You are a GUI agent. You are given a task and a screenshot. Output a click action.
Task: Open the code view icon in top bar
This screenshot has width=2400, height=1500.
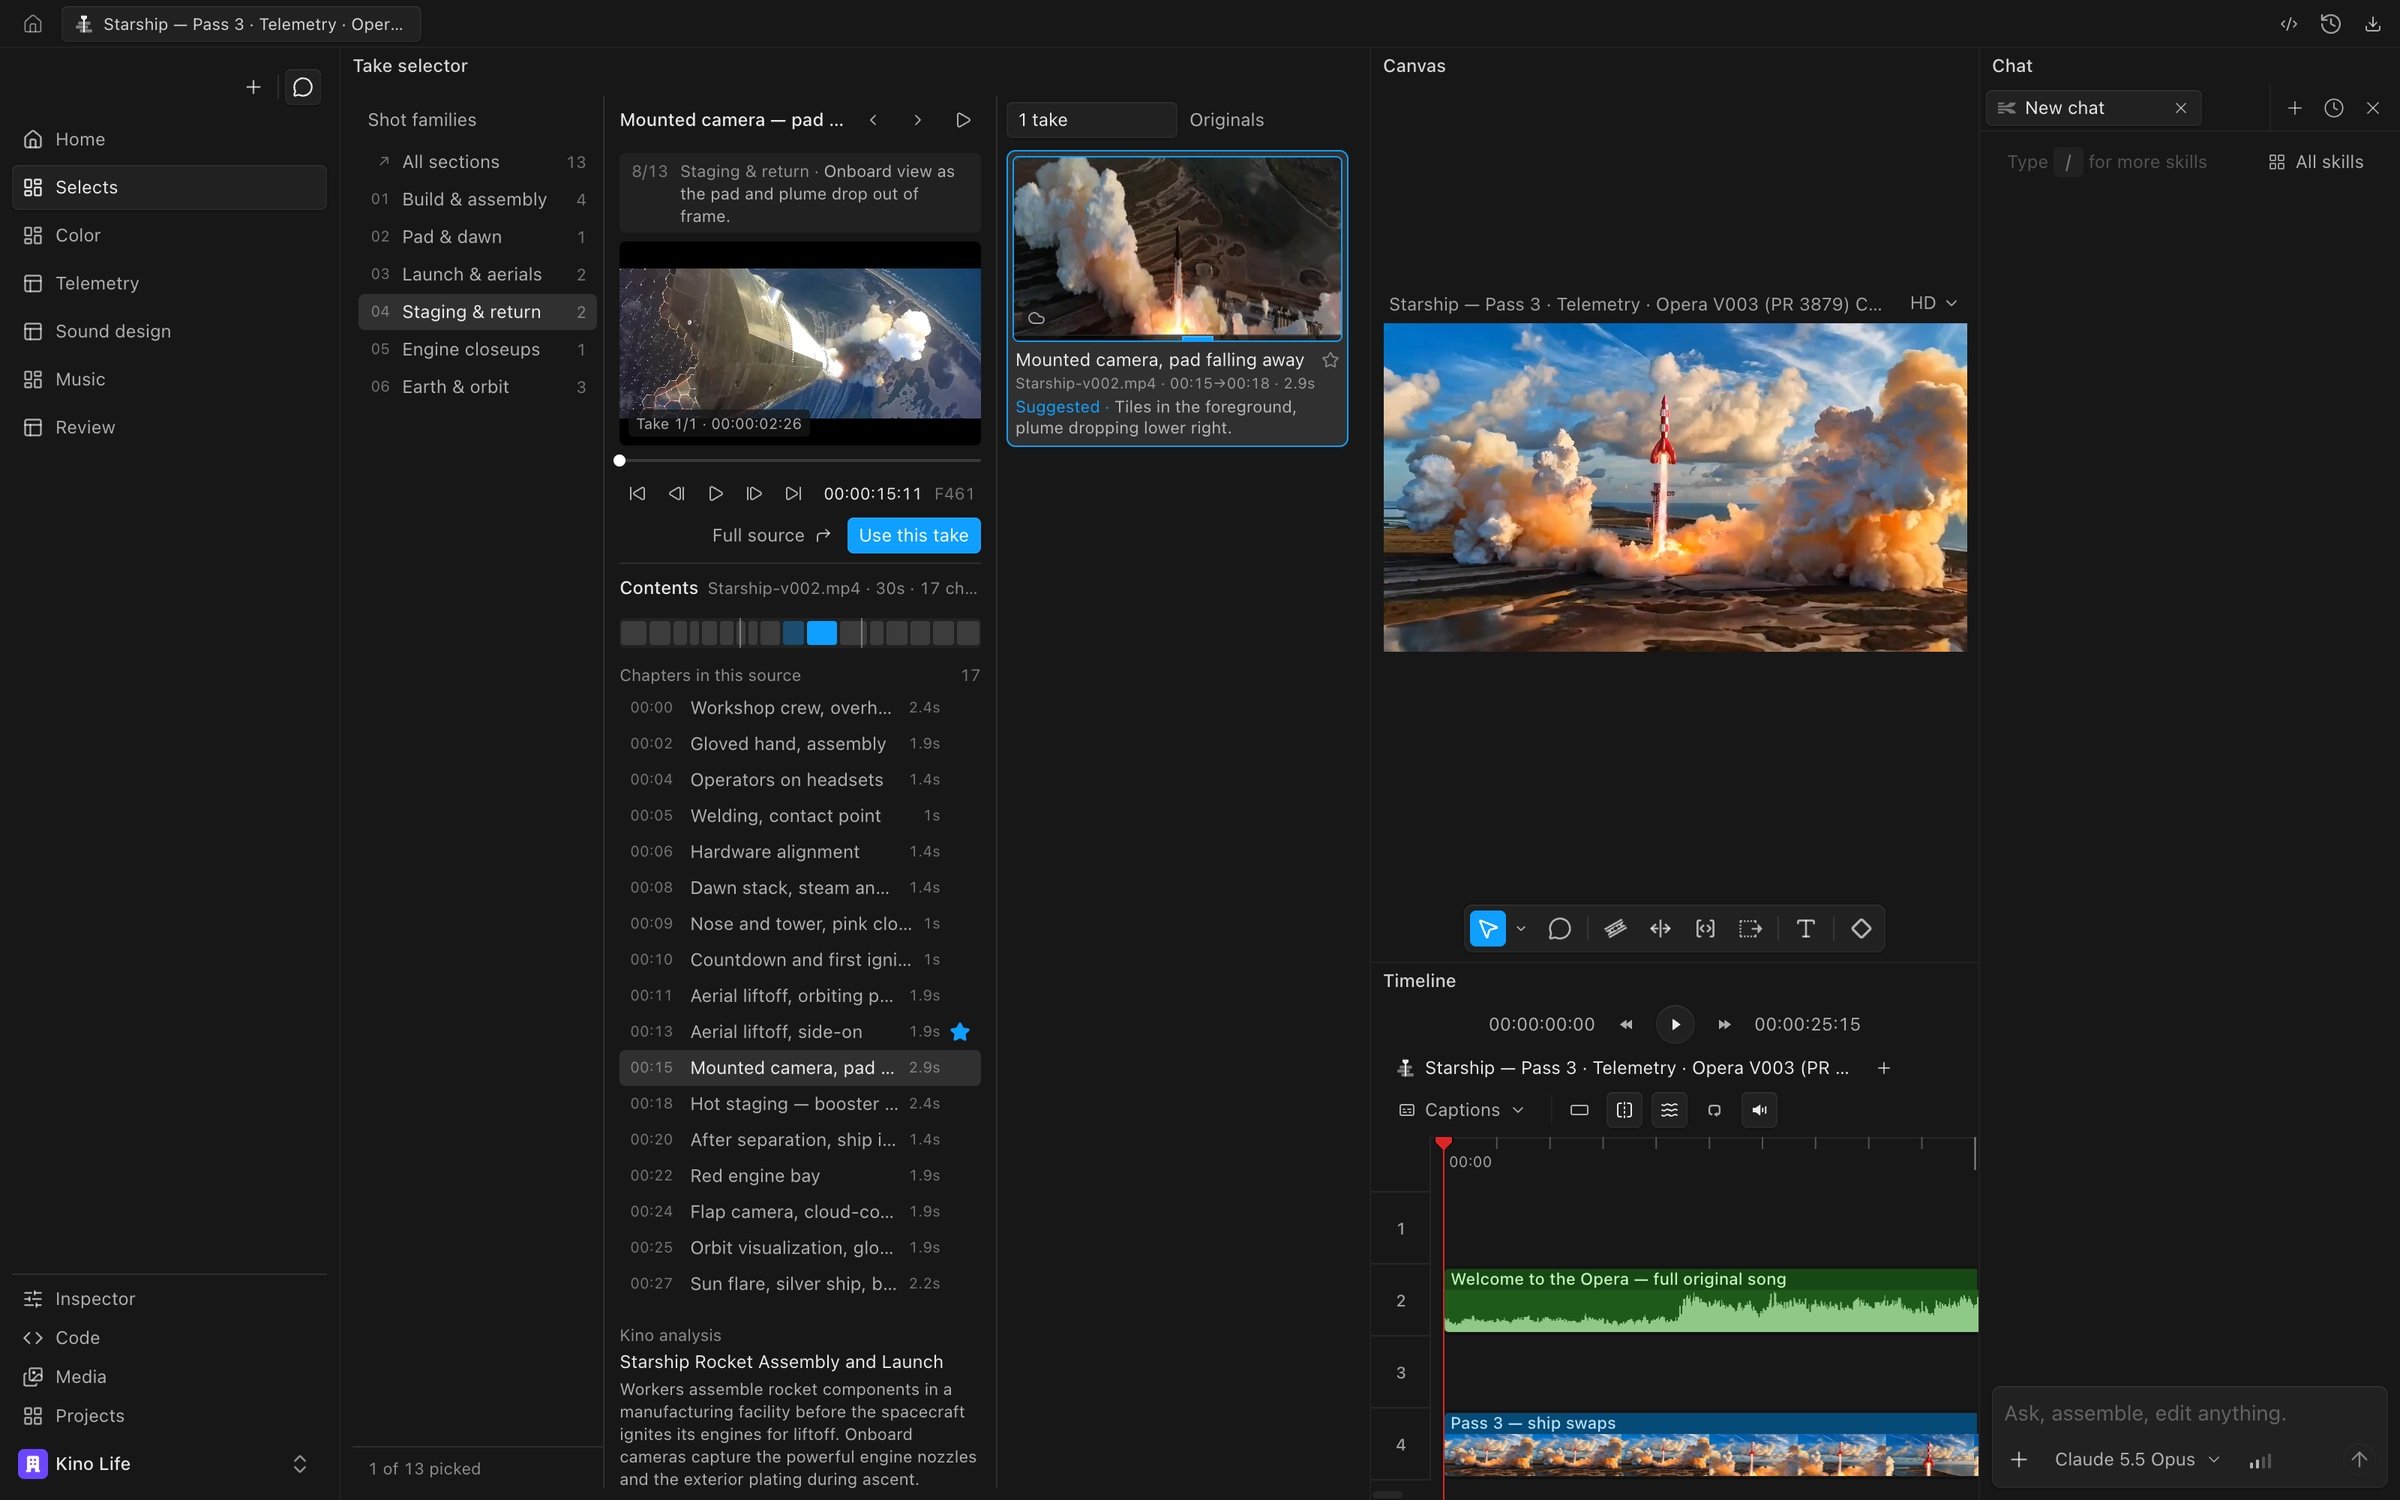click(2288, 24)
